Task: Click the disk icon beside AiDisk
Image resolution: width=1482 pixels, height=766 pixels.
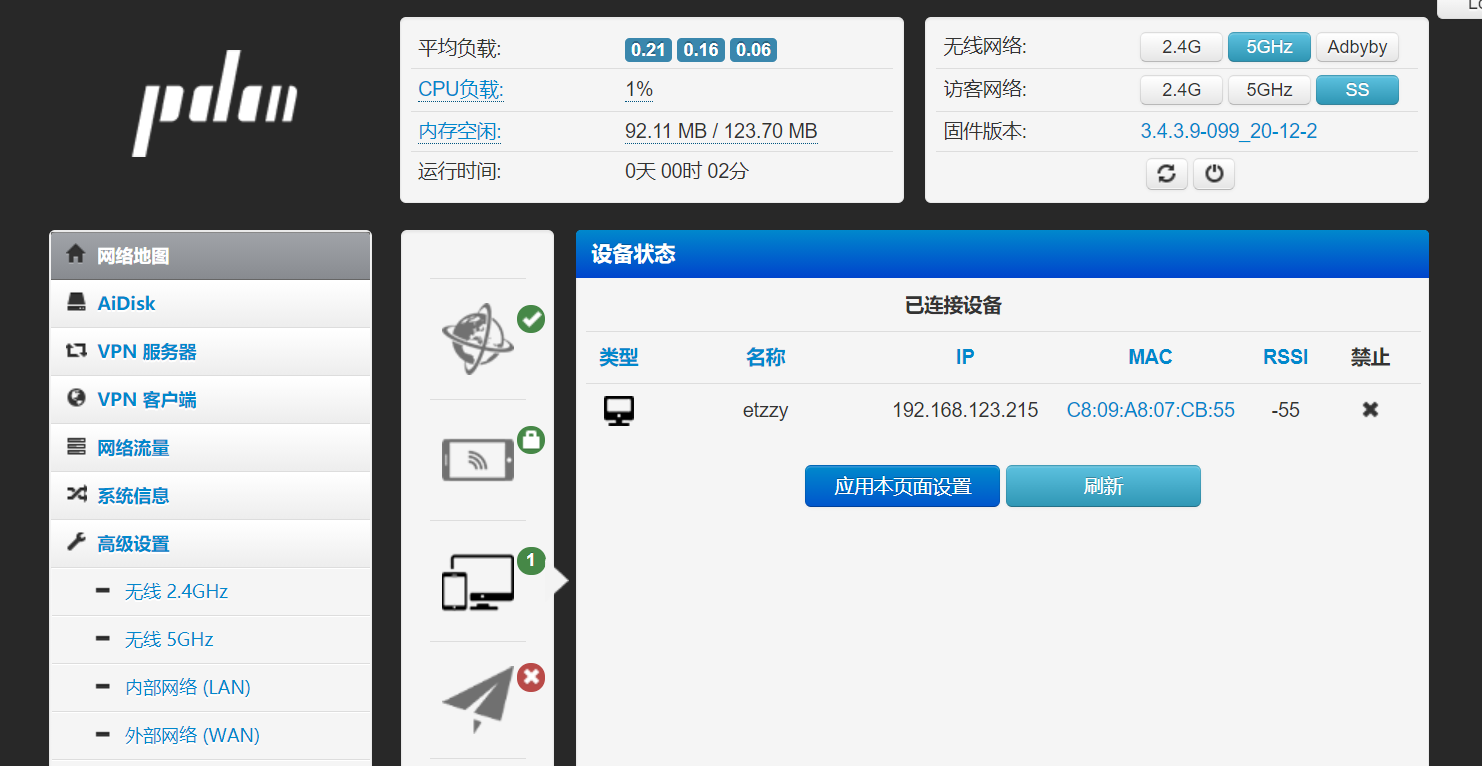Action: pyautogui.click(x=76, y=303)
